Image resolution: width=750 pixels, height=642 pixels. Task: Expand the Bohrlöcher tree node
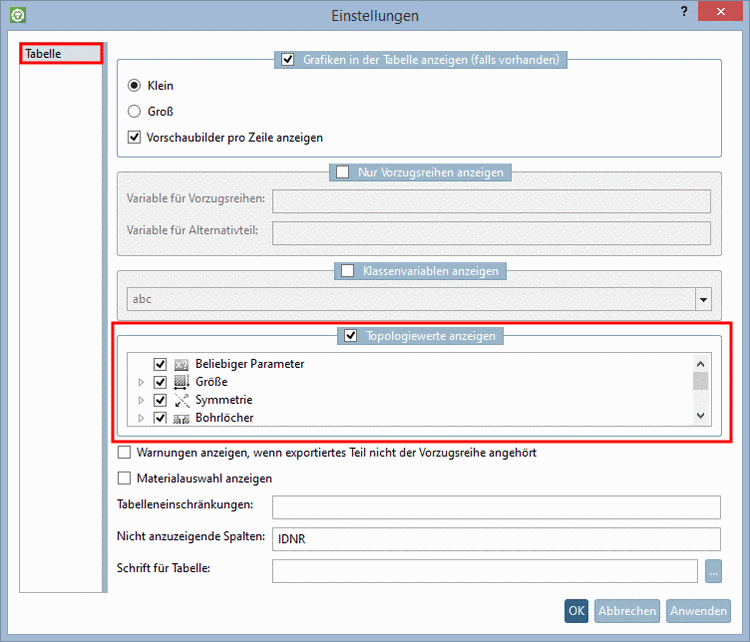pos(141,418)
